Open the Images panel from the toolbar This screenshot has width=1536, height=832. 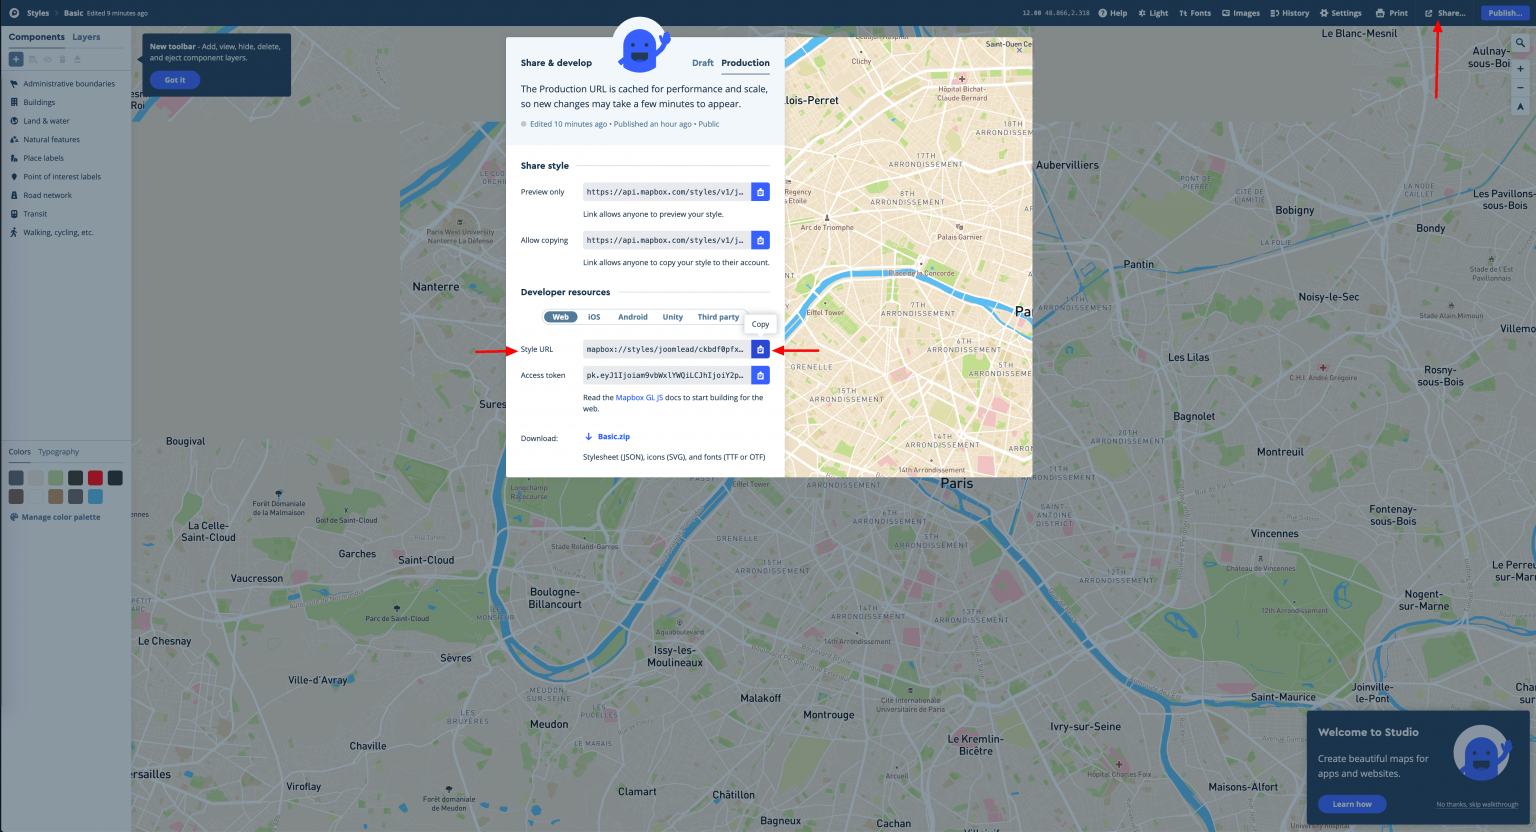pos(1240,13)
